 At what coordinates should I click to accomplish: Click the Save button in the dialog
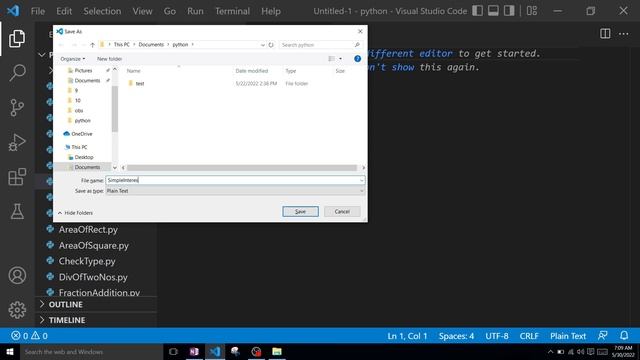pyautogui.click(x=300, y=211)
